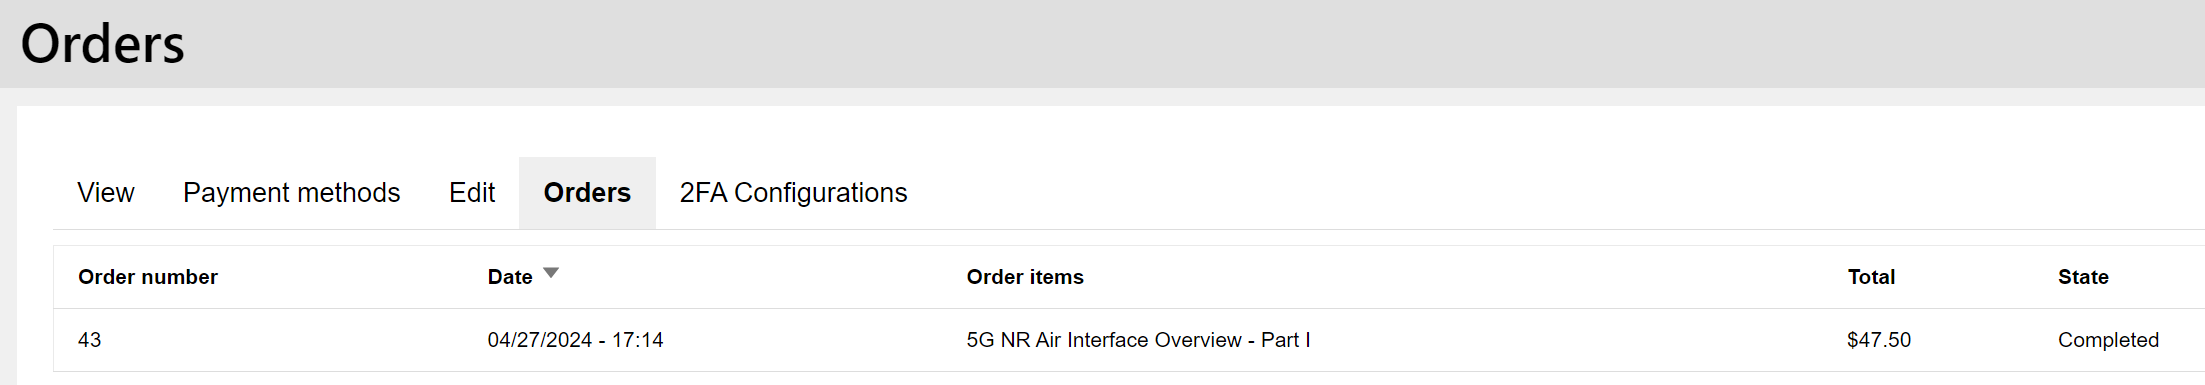Screen dimensions: 2205x385
Task: Open the View tab
Action: tap(106, 193)
